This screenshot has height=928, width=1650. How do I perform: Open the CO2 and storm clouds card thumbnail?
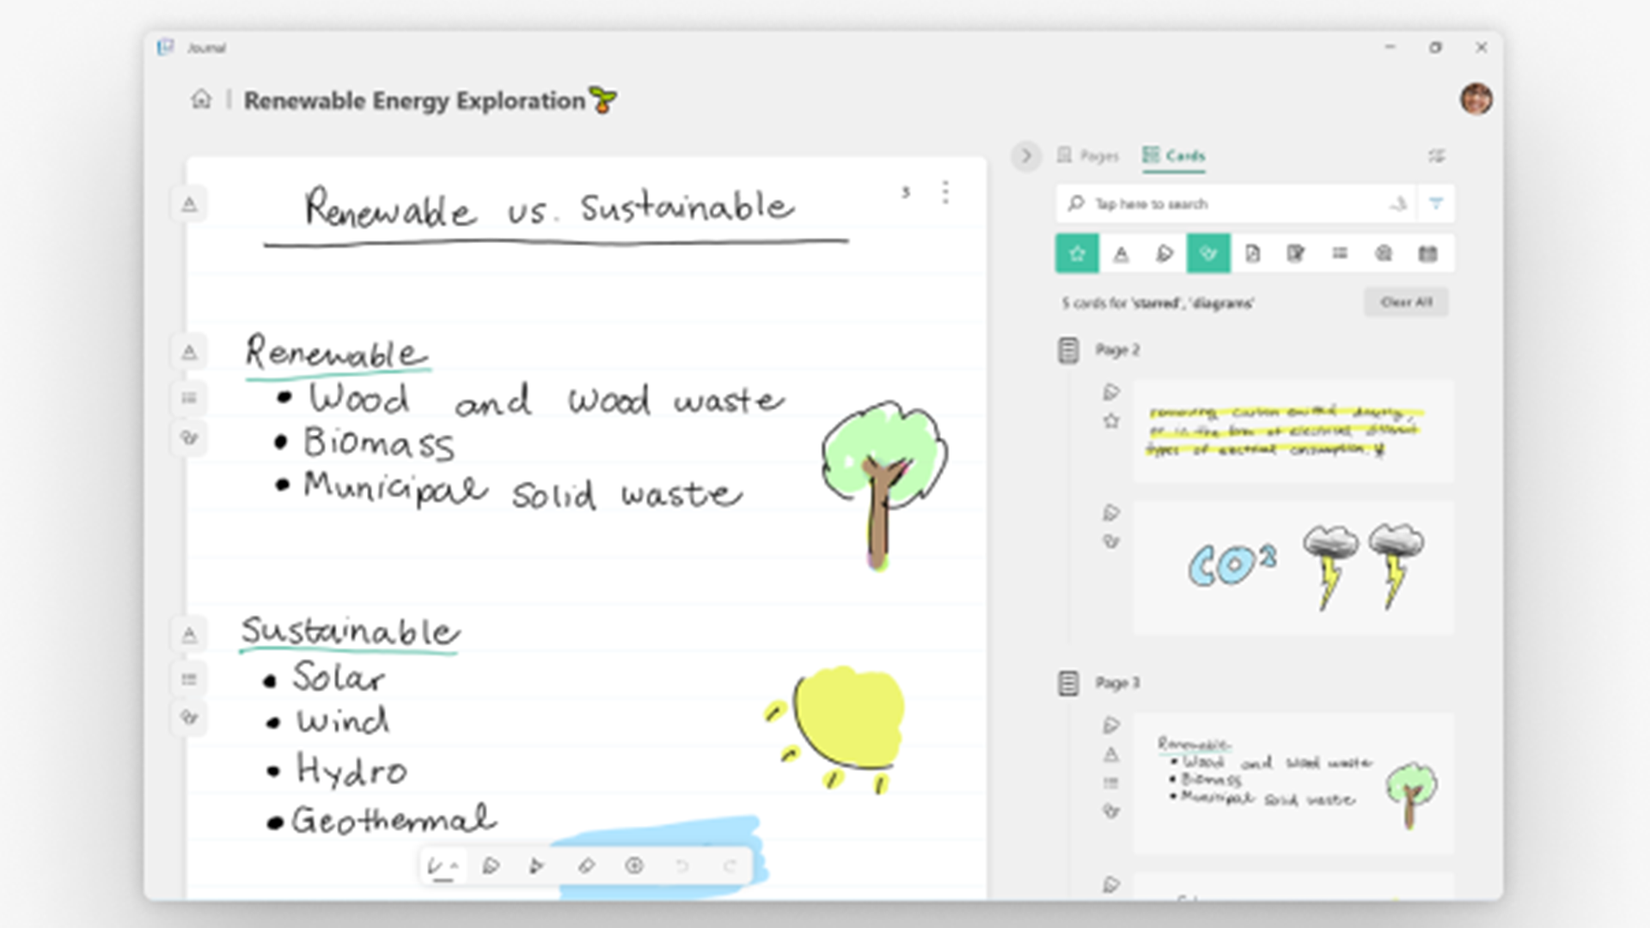click(x=1293, y=568)
